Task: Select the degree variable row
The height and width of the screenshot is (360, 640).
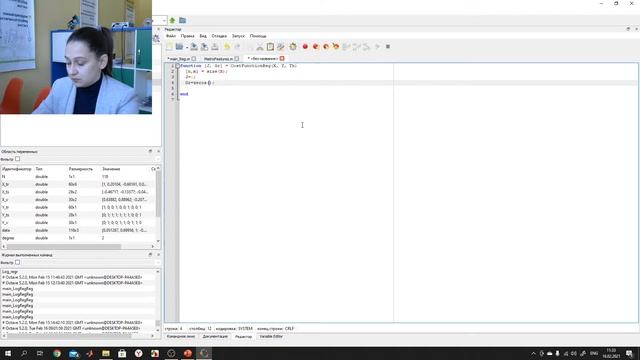Action: point(78,238)
